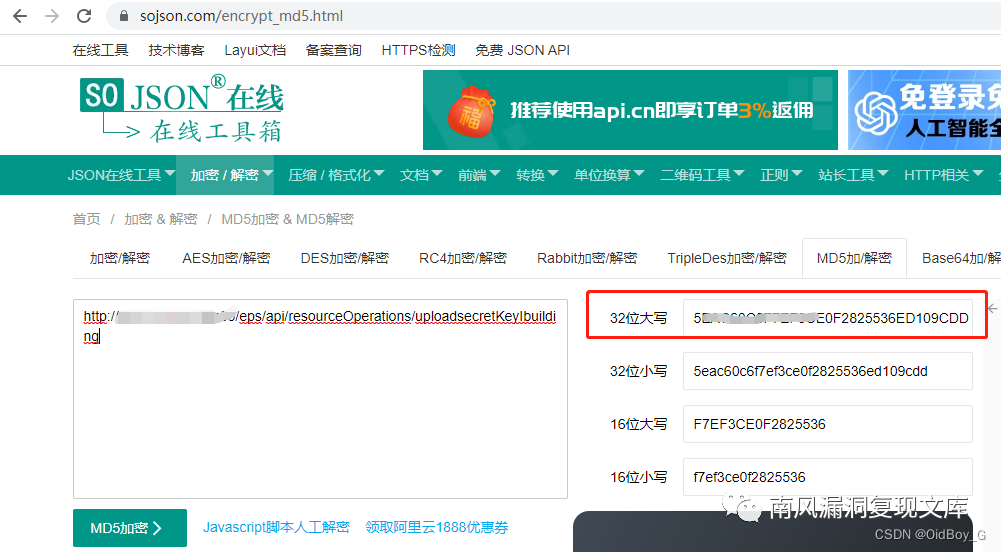Reload the page with refresh icon
The width and height of the screenshot is (1001, 552).
(84, 16)
